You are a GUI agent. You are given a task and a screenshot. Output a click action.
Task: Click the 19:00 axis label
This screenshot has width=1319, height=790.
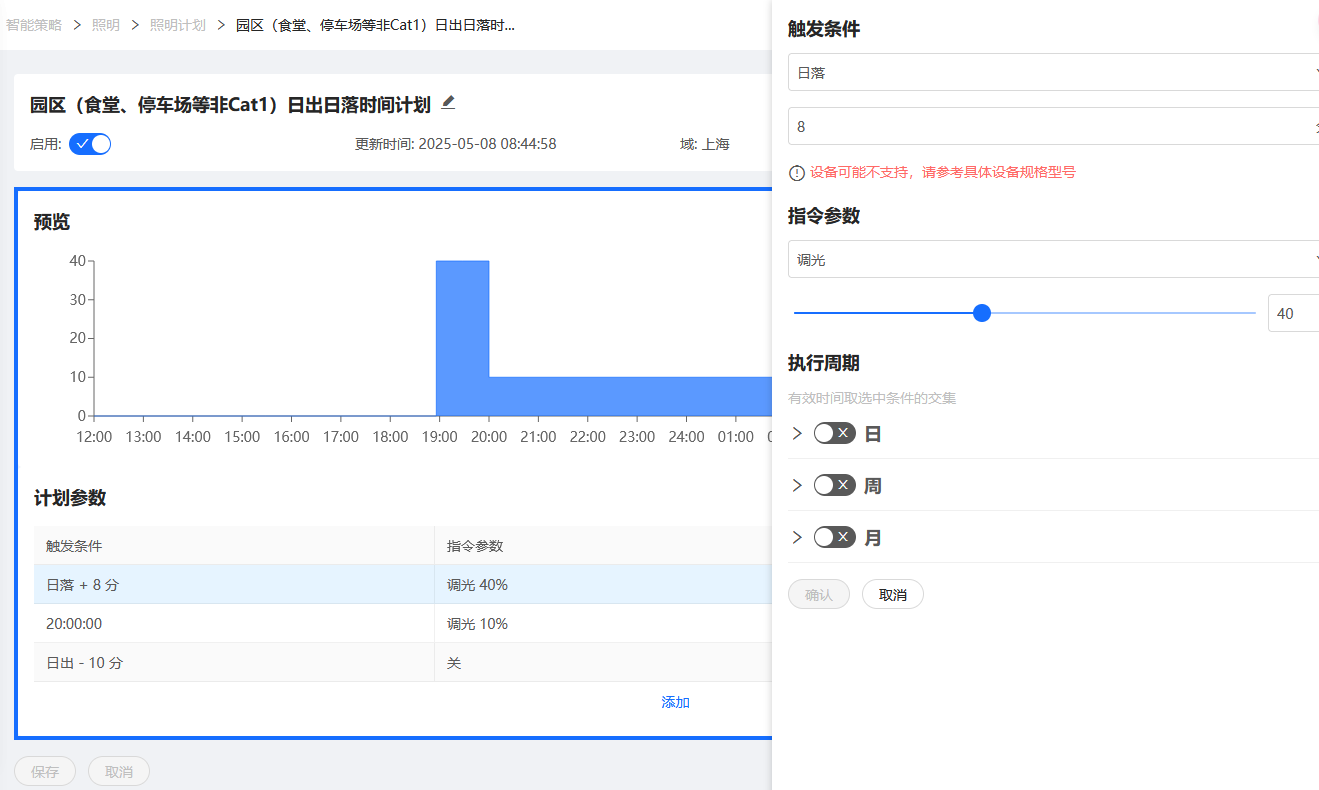coord(439,437)
